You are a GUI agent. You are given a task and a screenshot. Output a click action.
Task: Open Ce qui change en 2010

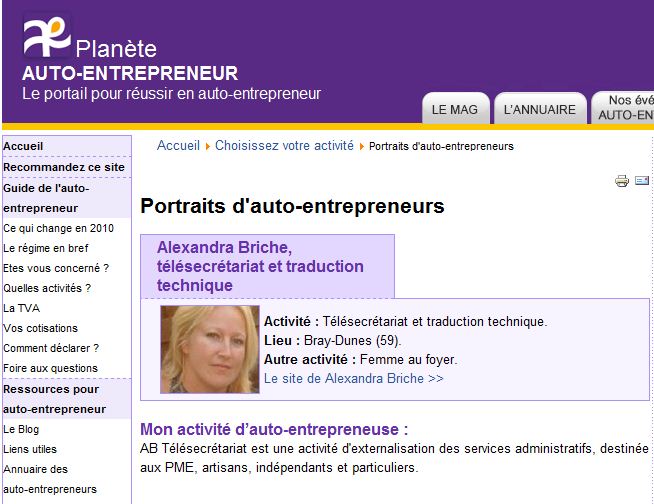click(x=58, y=228)
